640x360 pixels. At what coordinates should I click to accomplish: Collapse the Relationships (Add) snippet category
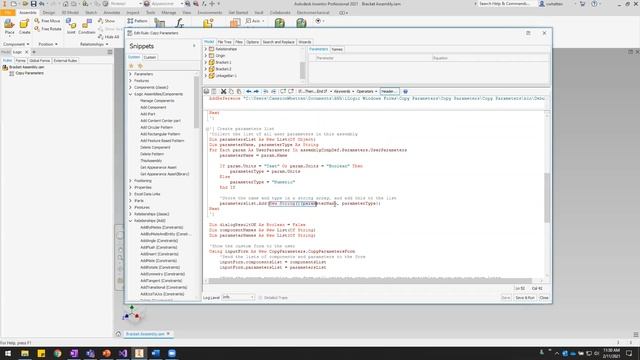[x=131, y=221]
